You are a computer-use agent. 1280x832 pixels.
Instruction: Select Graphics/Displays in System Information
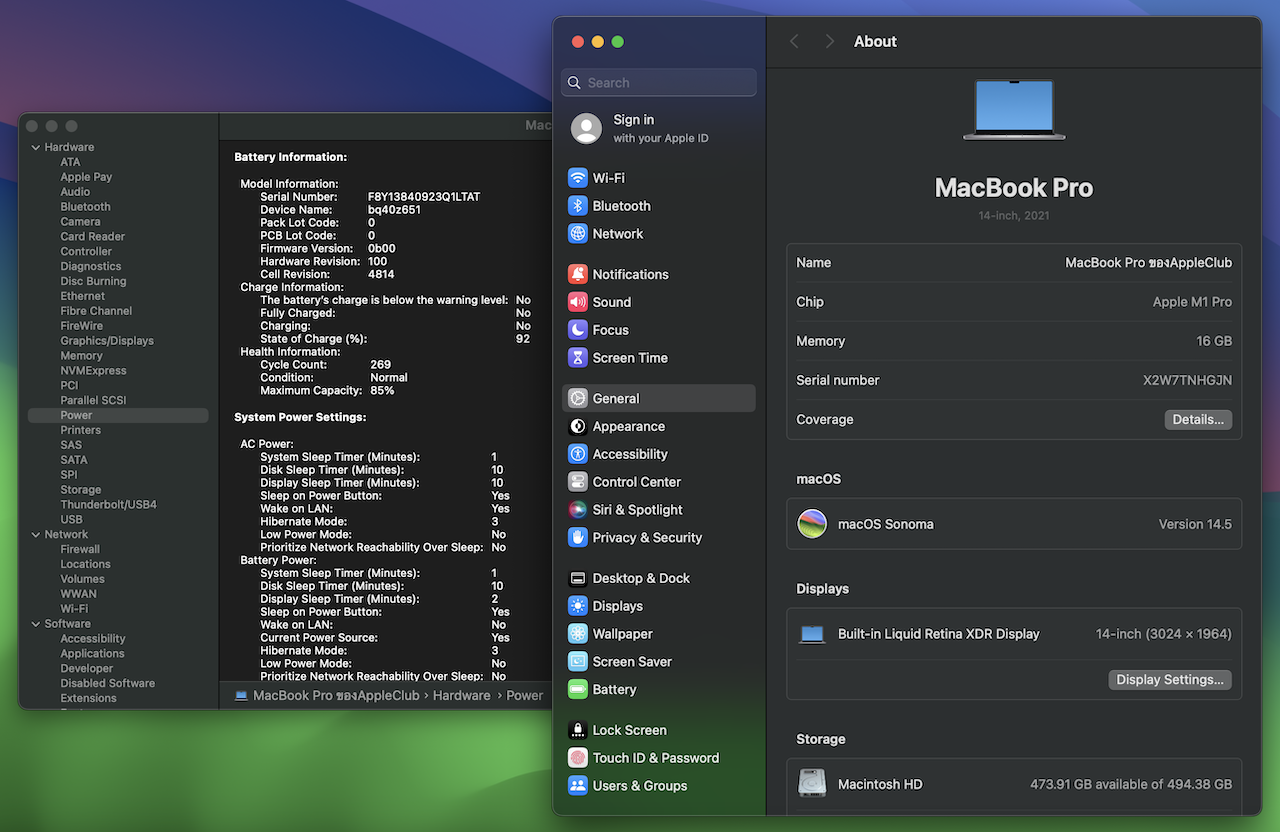(107, 341)
